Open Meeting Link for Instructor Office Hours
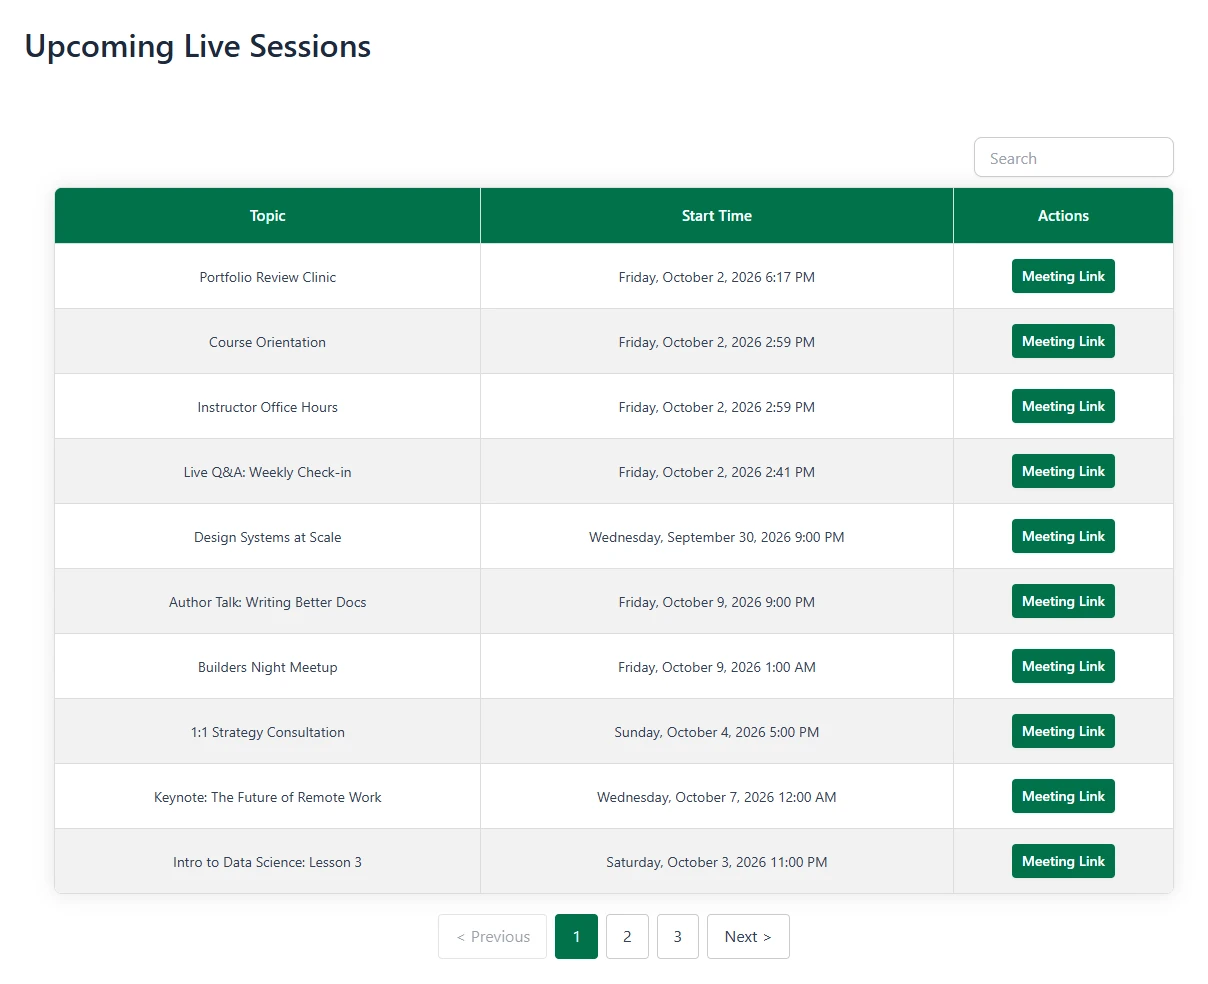Viewport: 1208px width, 984px height. 1063,406
